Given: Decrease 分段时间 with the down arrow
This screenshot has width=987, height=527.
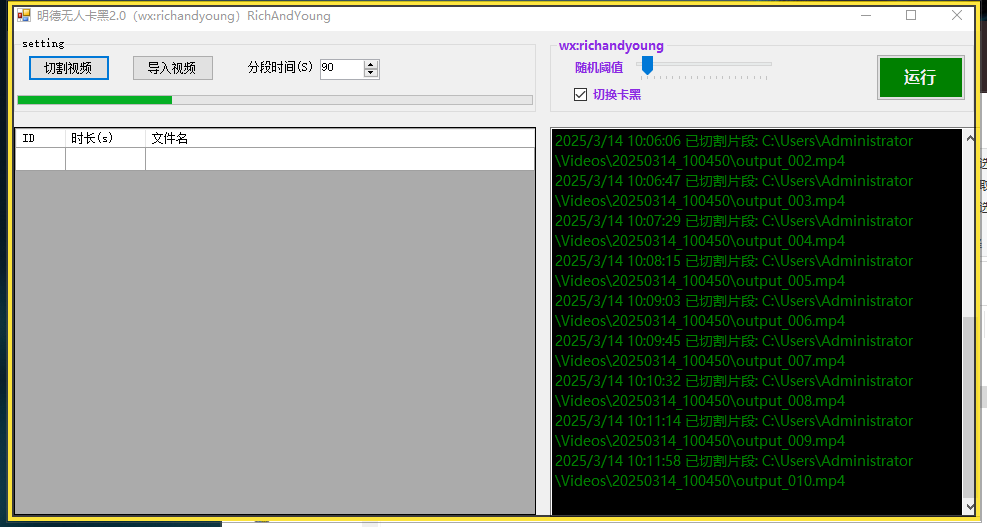Looking at the screenshot, I should [371, 73].
